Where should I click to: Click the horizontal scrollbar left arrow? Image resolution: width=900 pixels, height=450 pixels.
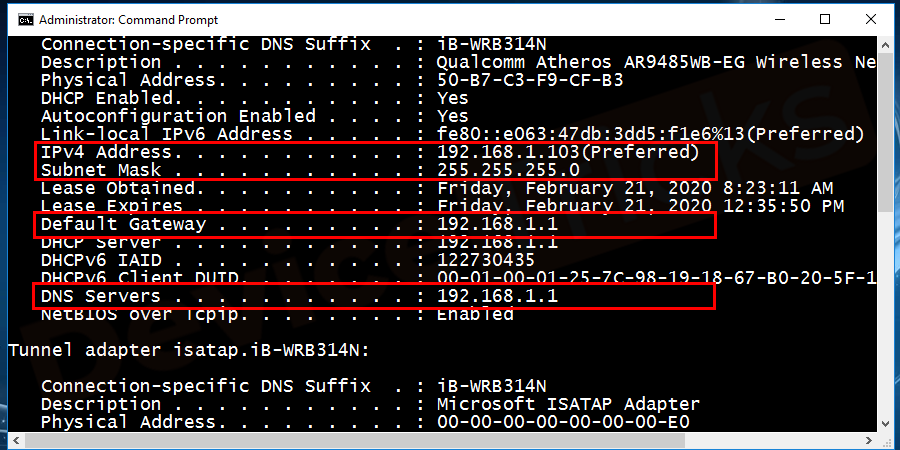pyautogui.click(x=14, y=440)
